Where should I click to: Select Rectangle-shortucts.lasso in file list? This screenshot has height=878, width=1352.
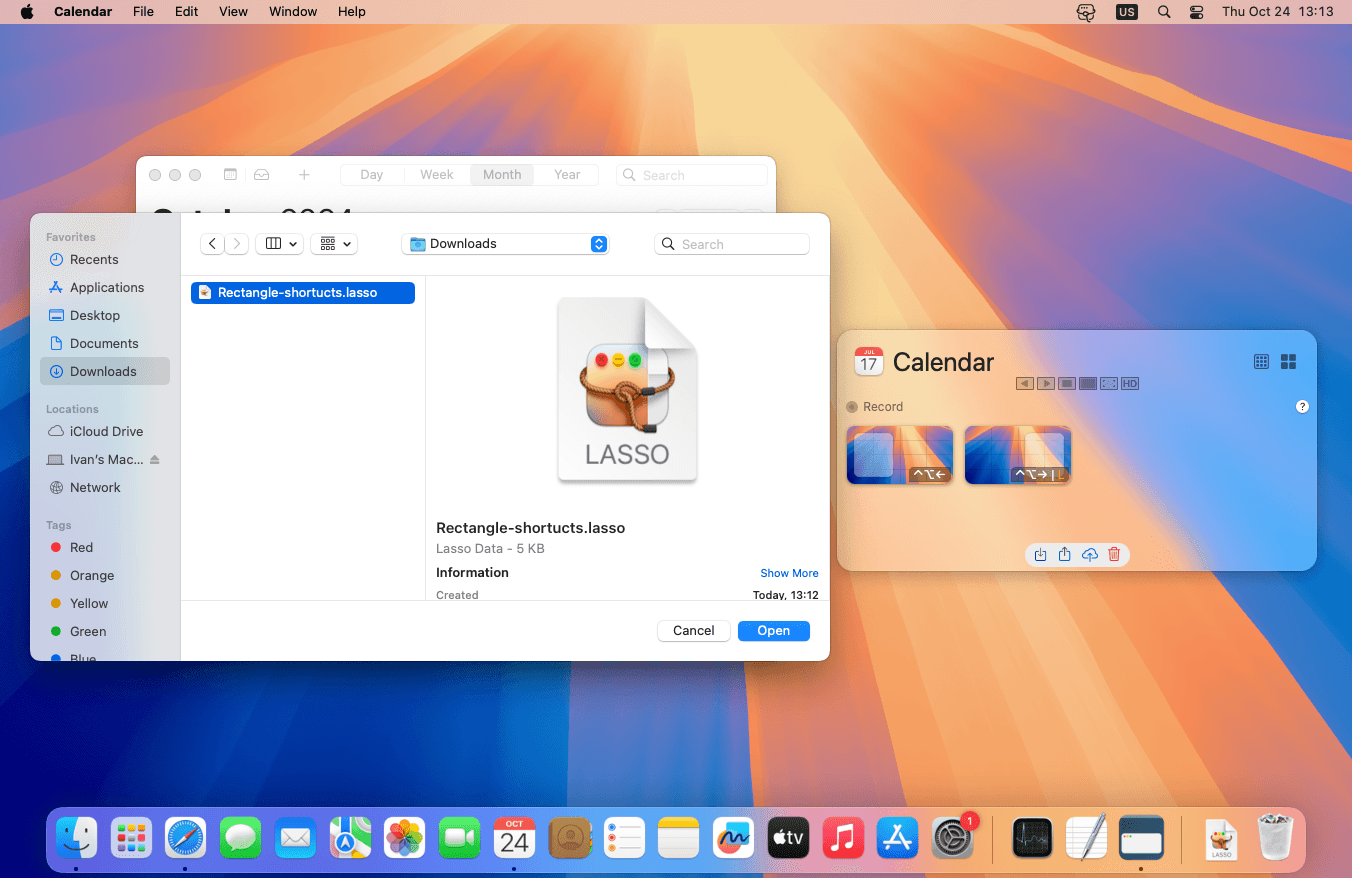pyautogui.click(x=303, y=293)
